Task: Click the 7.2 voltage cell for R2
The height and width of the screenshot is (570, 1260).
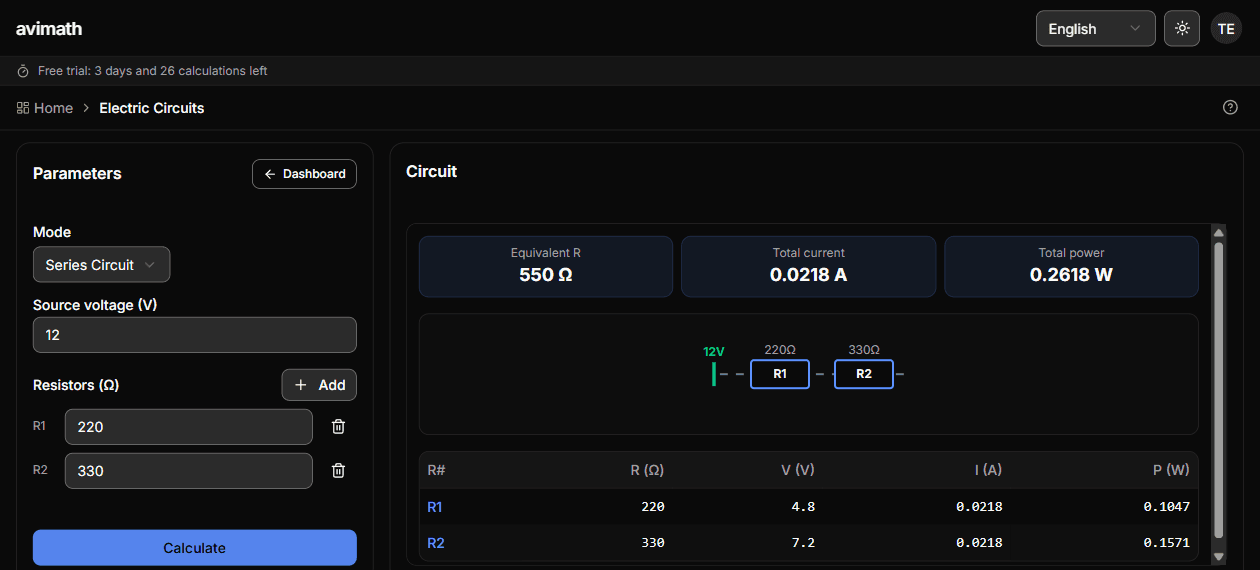Action: [804, 543]
